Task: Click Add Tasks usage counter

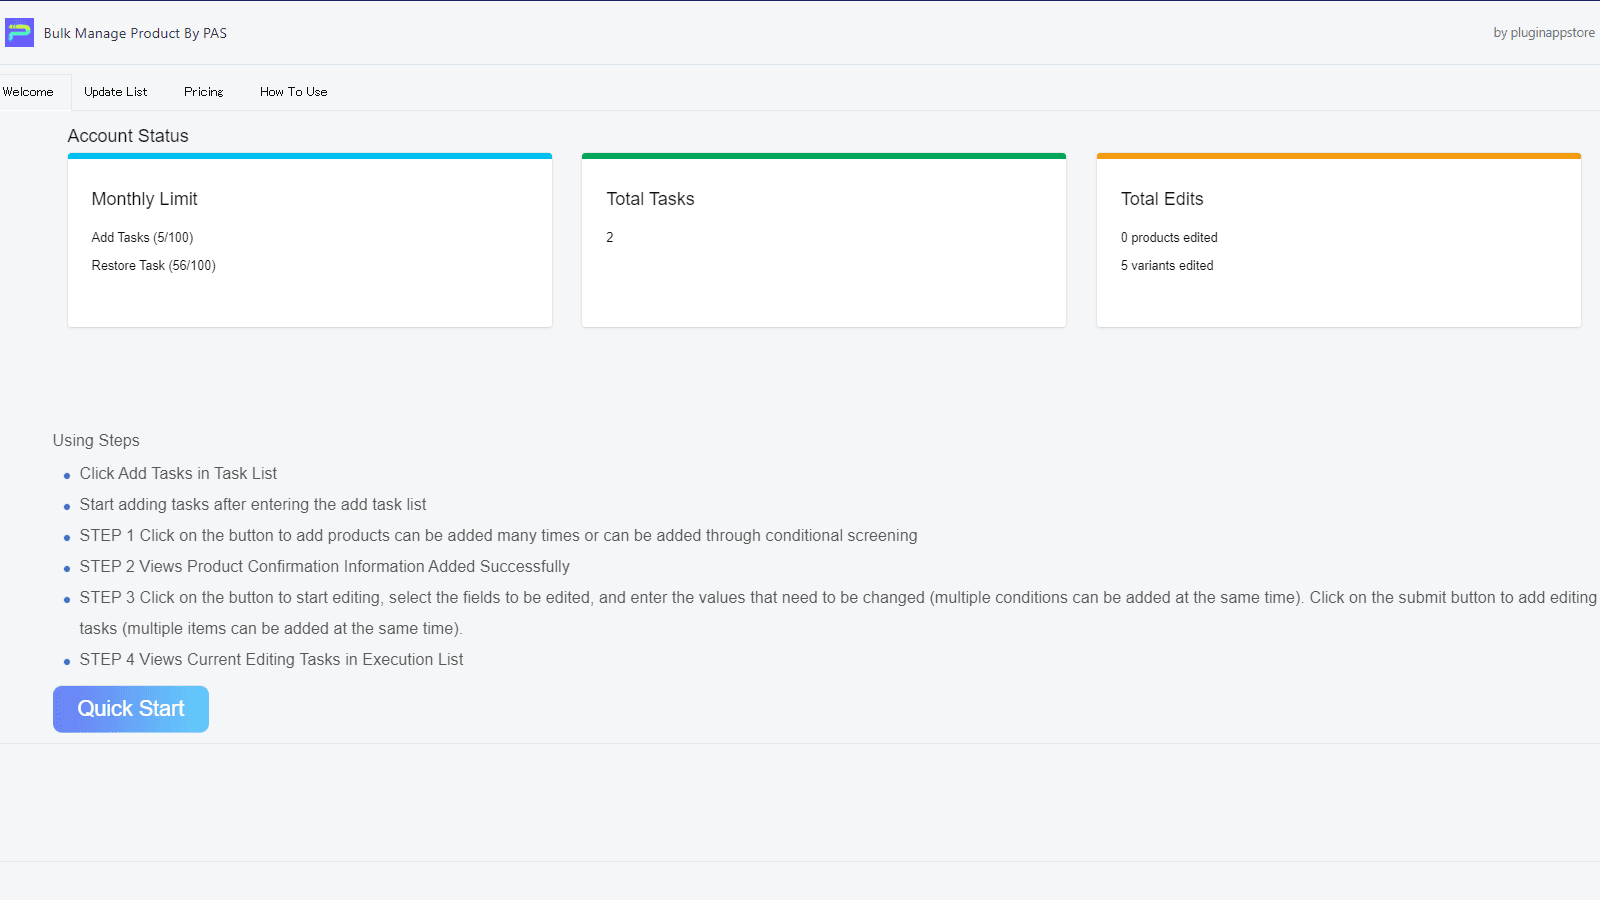Action: [x=142, y=237]
